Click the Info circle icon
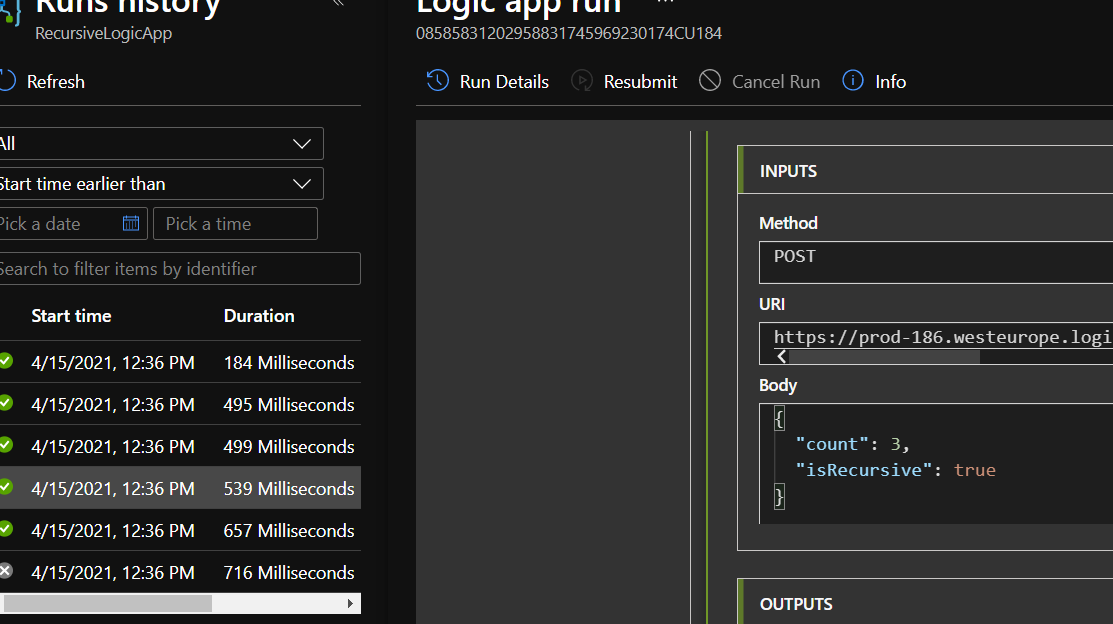The height and width of the screenshot is (624, 1113). 853,81
